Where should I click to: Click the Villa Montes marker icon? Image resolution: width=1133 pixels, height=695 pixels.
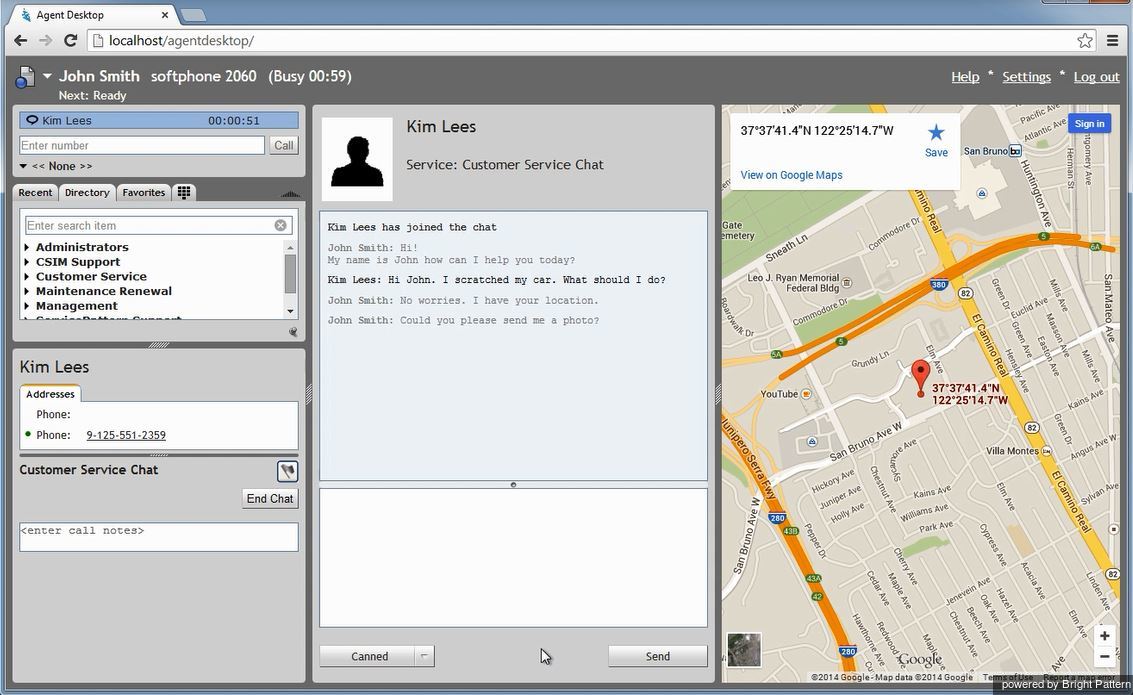pyautogui.click(x=1046, y=451)
